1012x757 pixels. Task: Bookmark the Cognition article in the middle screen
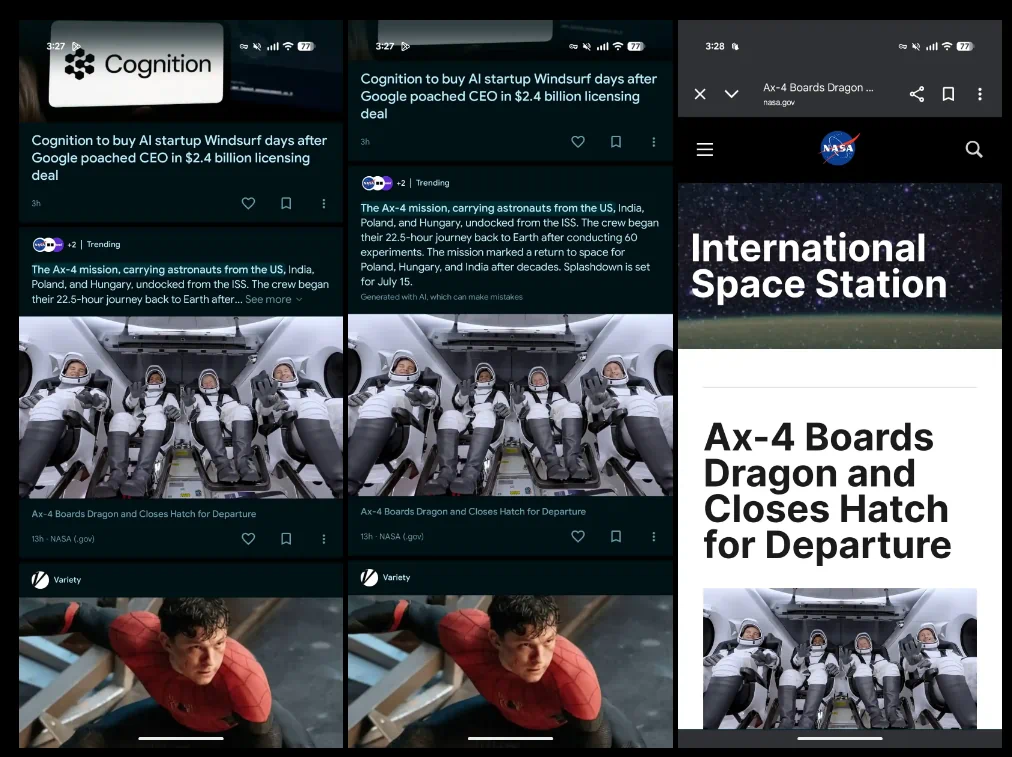[616, 141]
